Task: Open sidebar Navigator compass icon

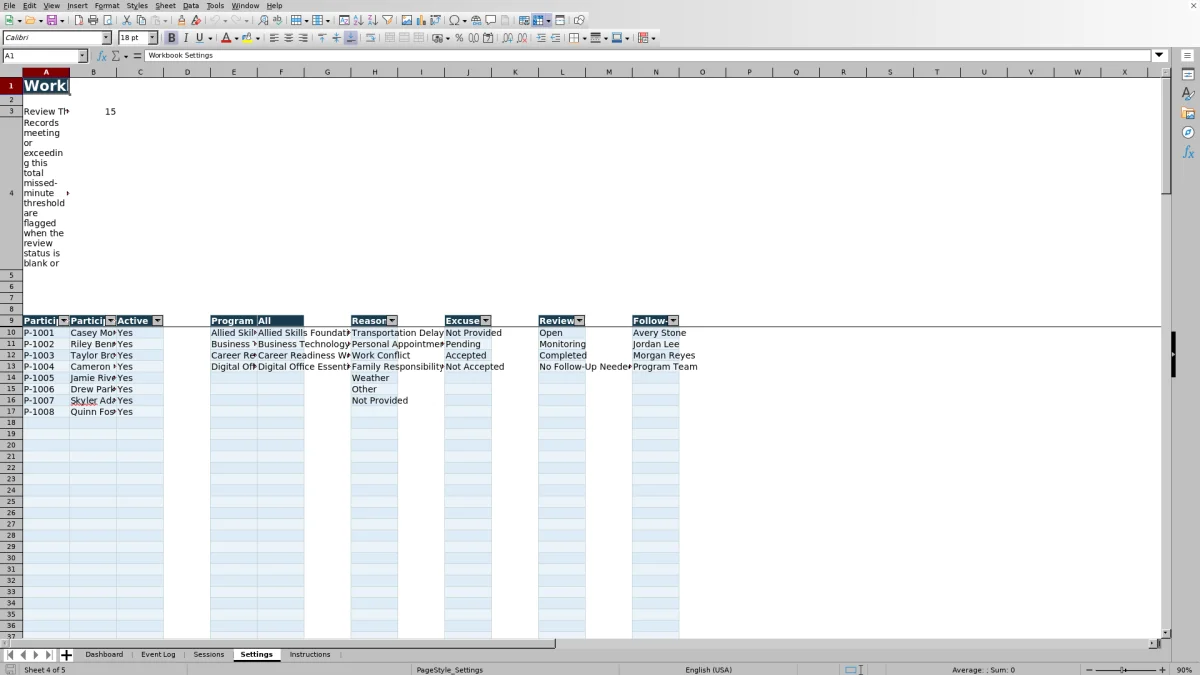Action: pos(1188,132)
